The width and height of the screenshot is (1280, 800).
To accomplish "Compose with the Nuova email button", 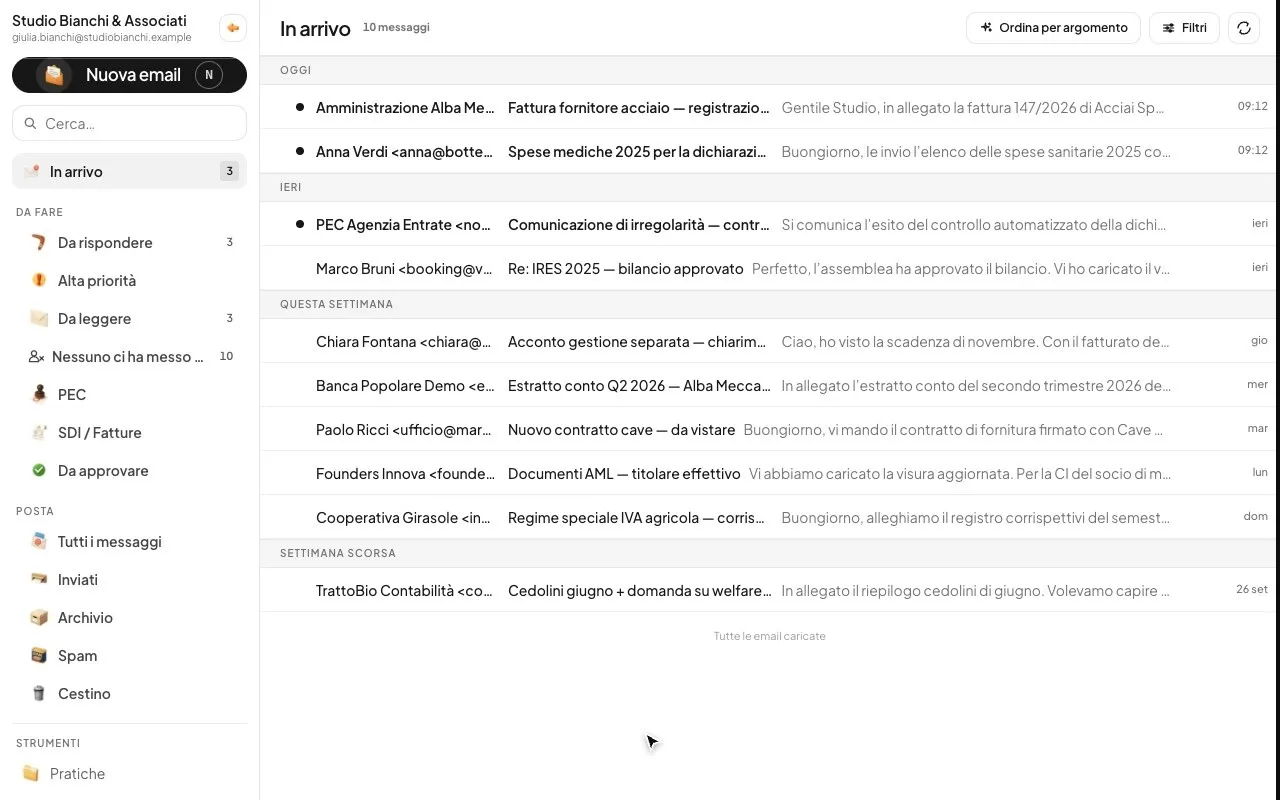I will coord(129,75).
